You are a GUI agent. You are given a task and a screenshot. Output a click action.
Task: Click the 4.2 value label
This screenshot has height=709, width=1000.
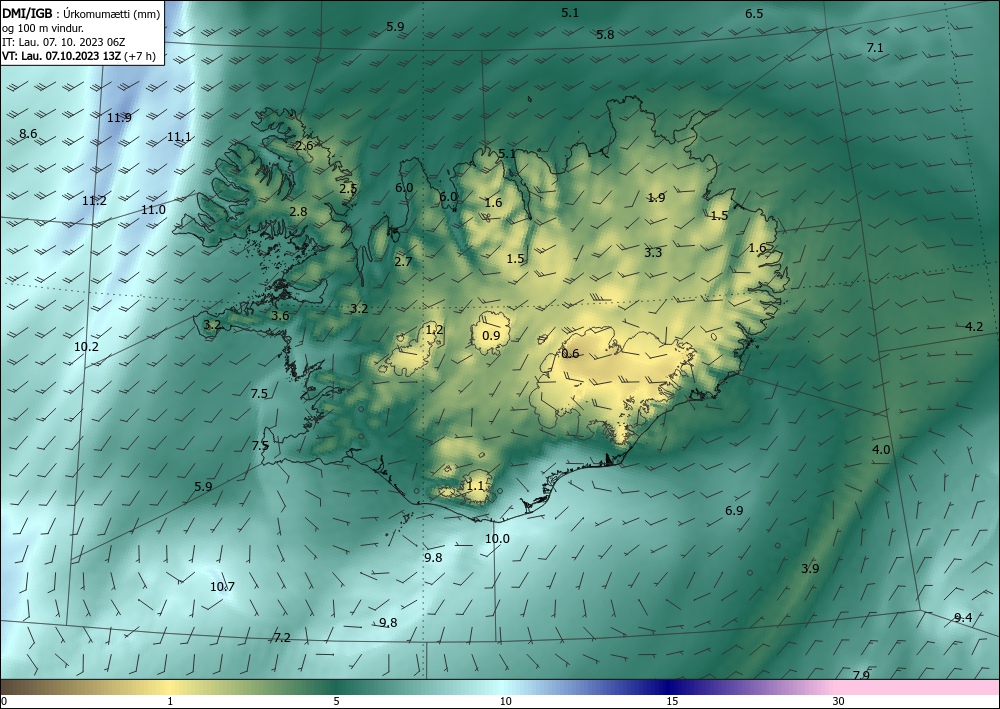click(974, 326)
